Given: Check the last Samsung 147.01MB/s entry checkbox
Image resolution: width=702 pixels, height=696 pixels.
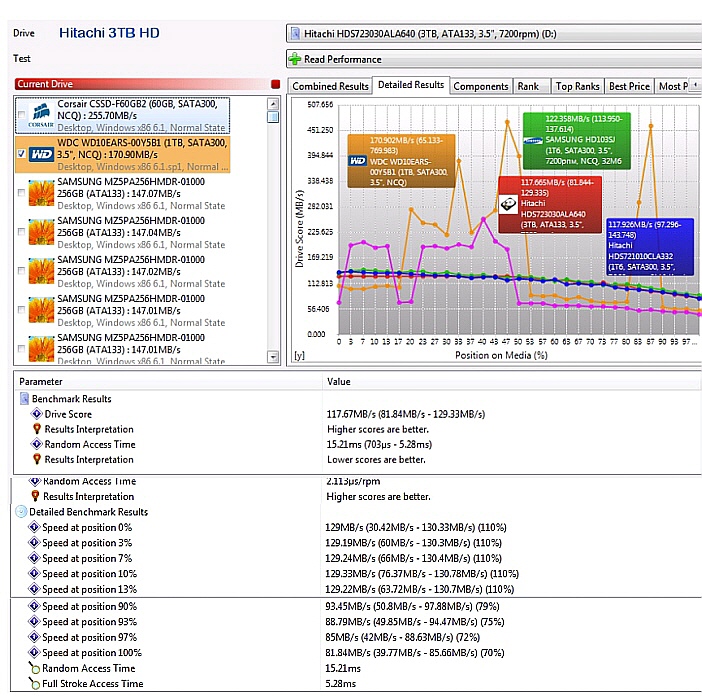Looking at the screenshot, I should pos(21,348).
